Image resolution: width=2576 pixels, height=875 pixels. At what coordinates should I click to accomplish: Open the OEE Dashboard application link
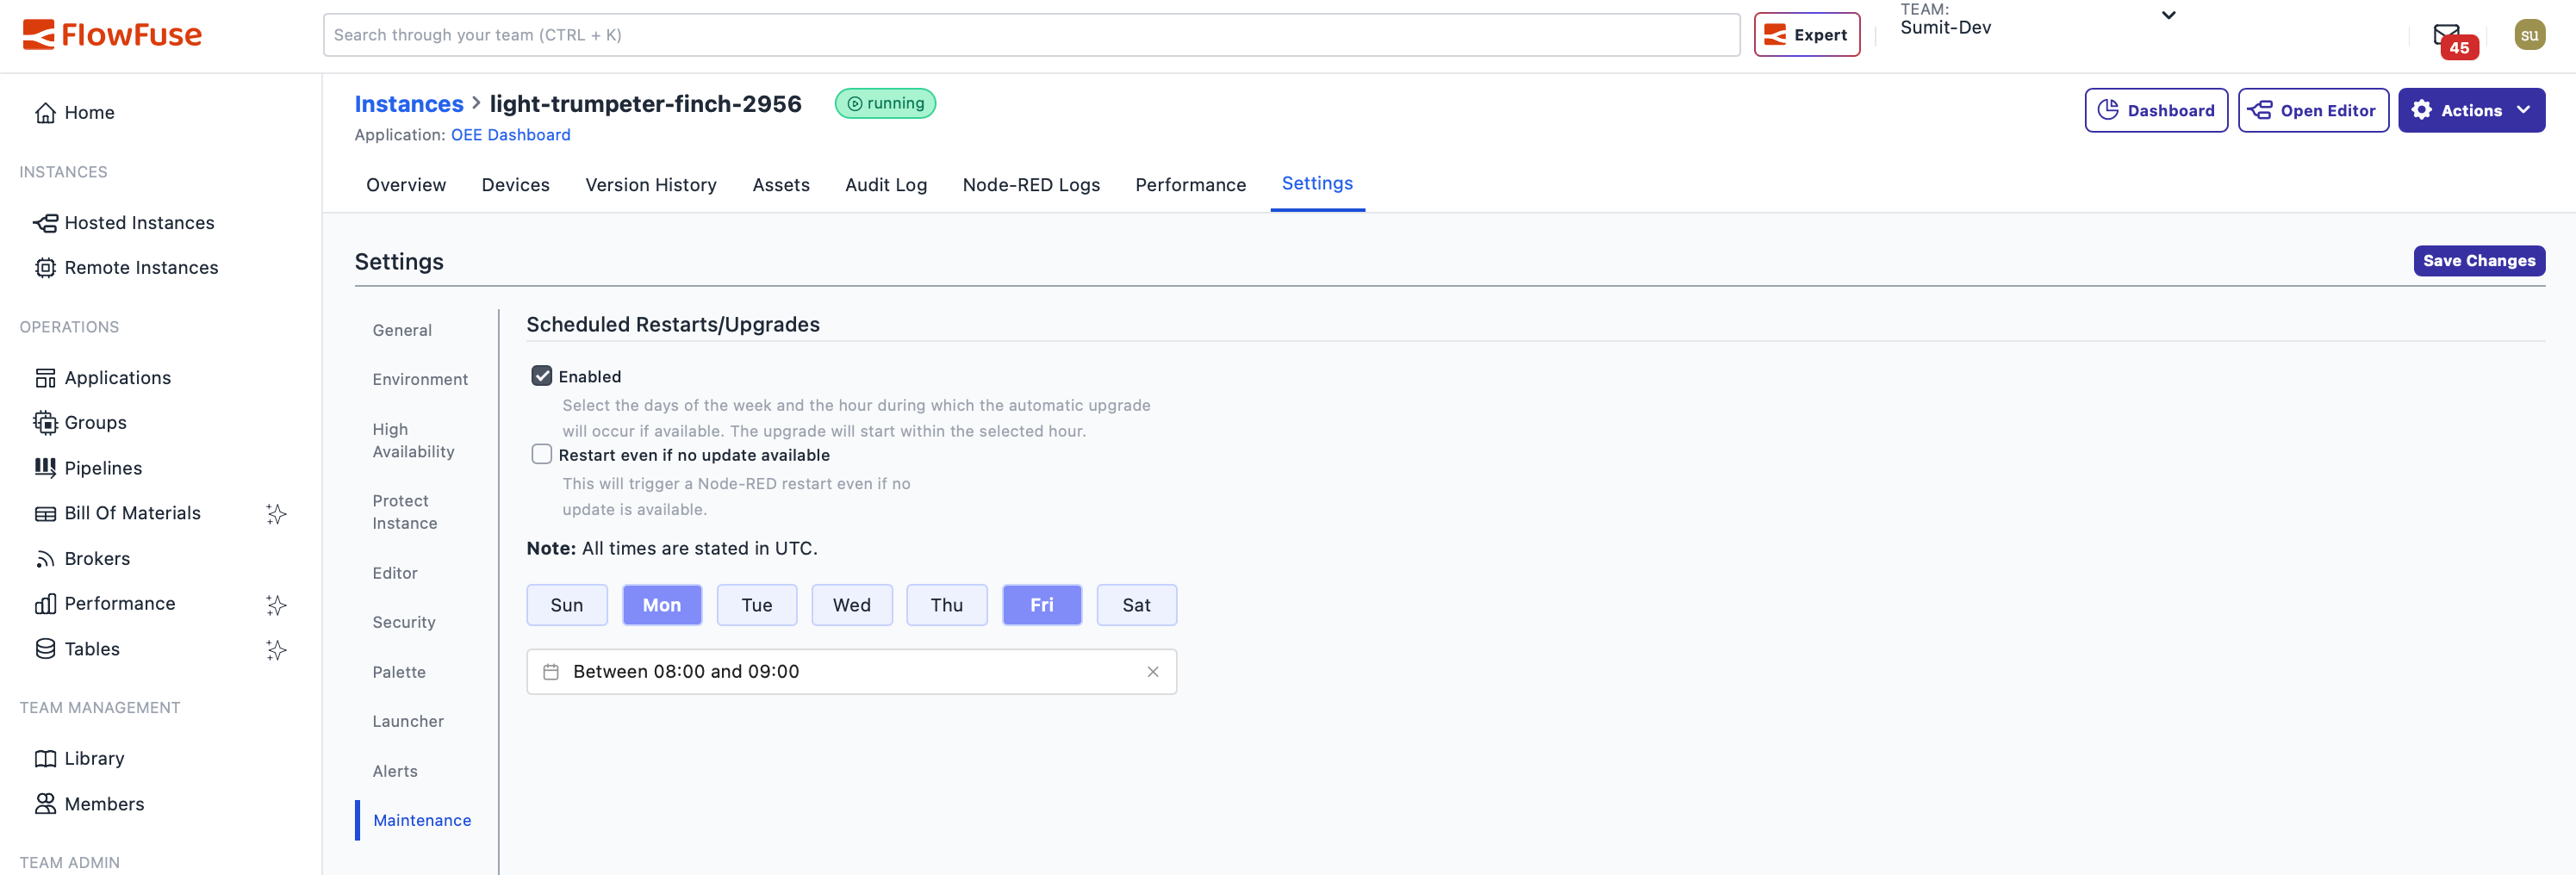pos(511,134)
